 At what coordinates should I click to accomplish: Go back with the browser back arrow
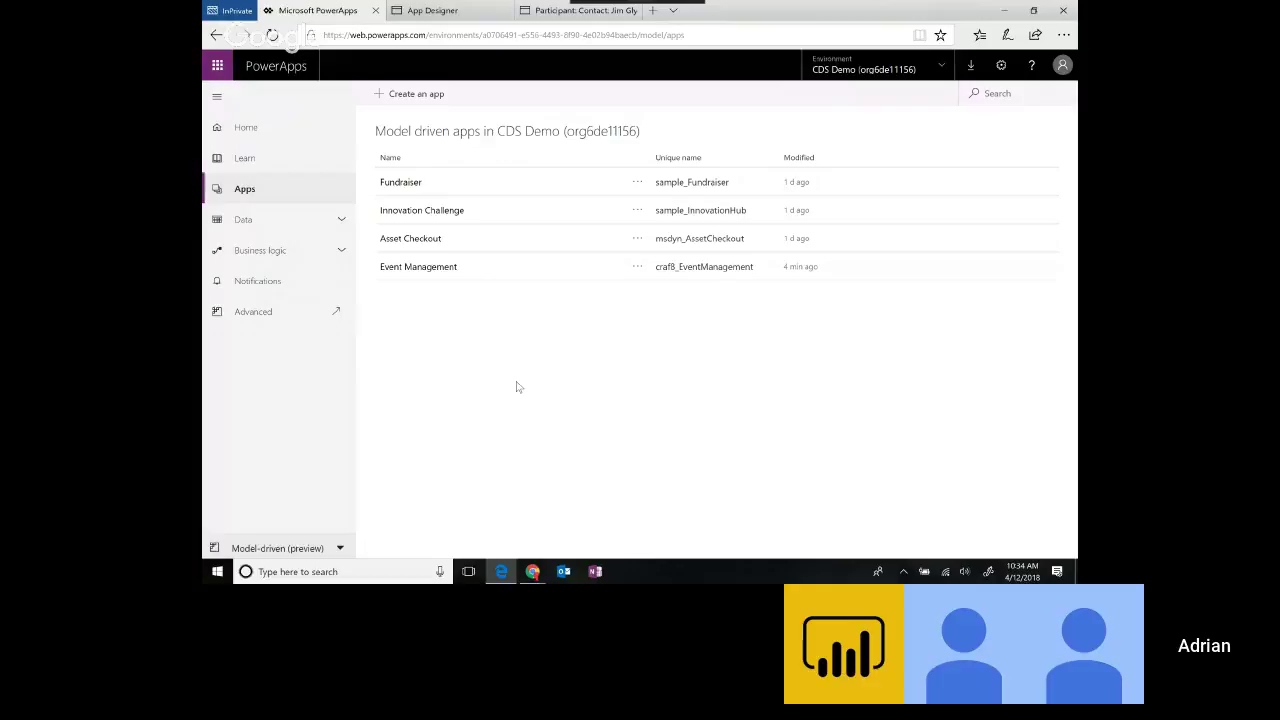(x=217, y=35)
